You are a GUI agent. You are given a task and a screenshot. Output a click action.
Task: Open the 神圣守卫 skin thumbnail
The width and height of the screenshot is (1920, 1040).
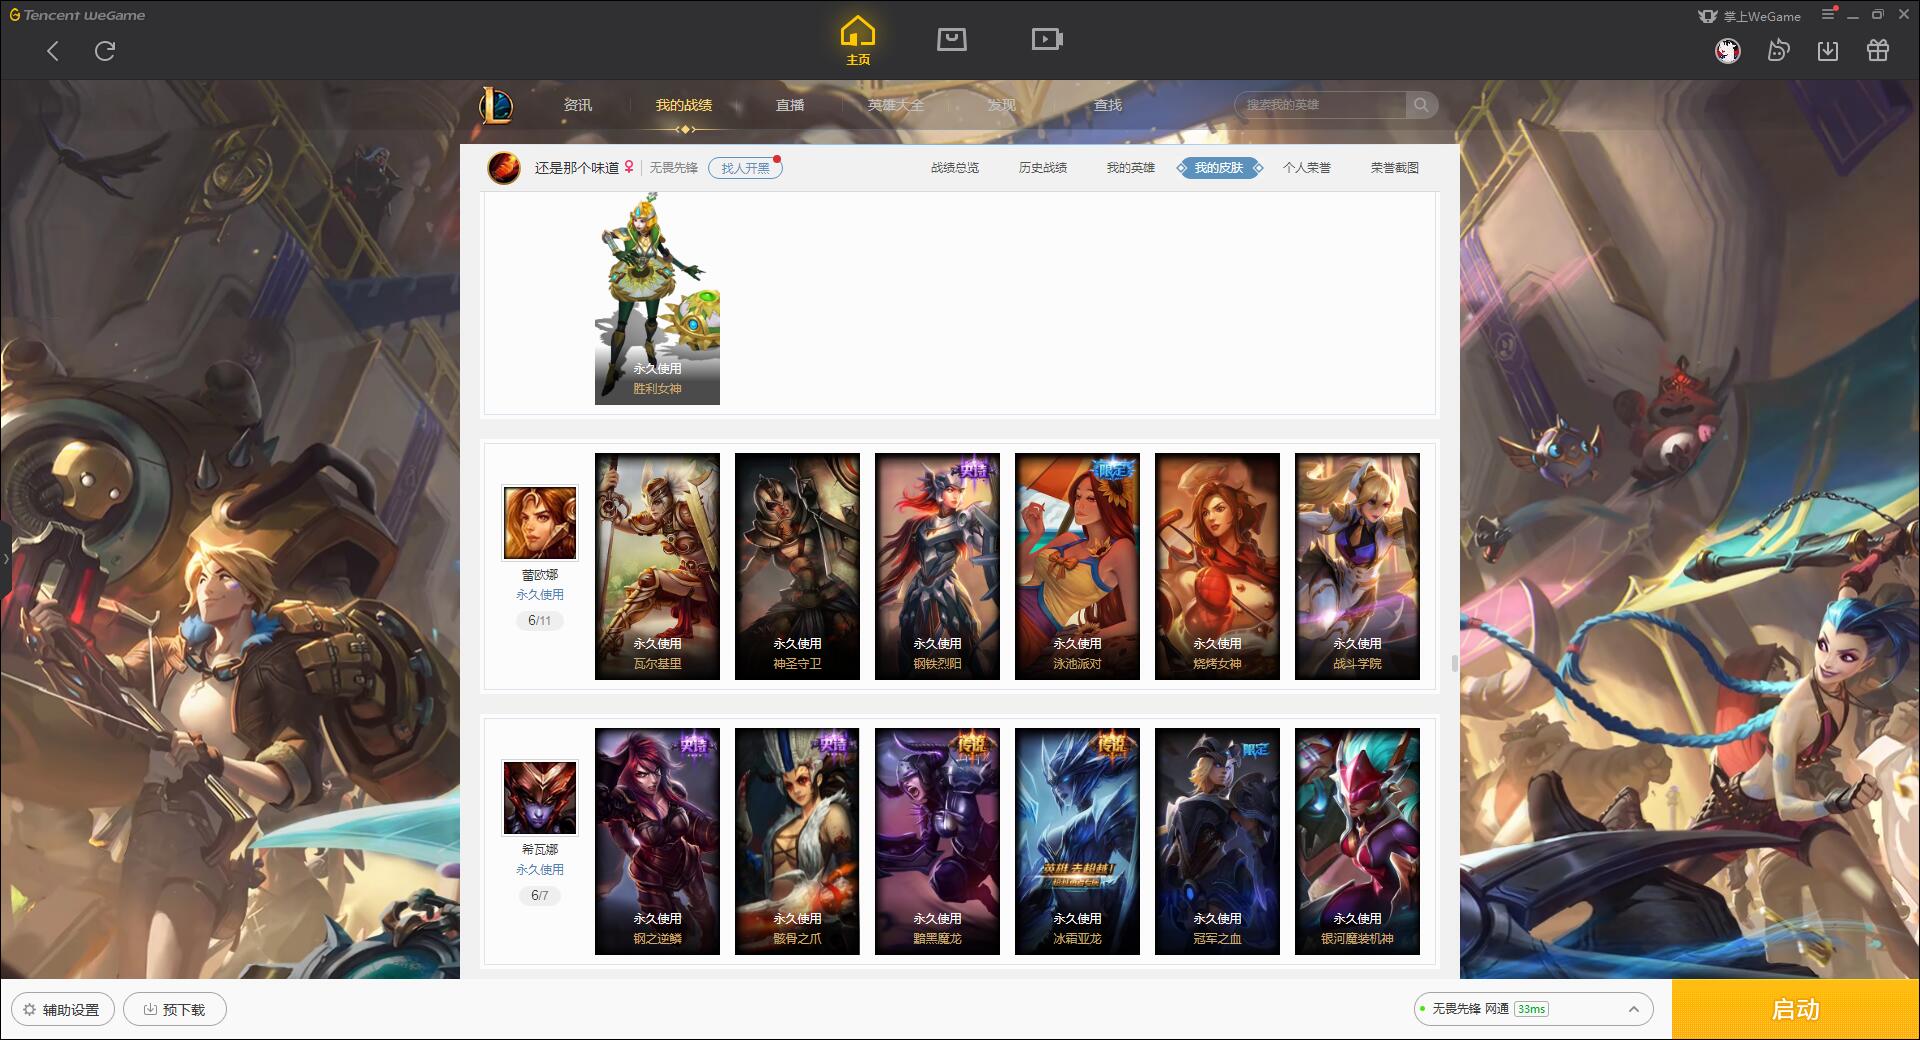pyautogui.click(x=797, y=567)
